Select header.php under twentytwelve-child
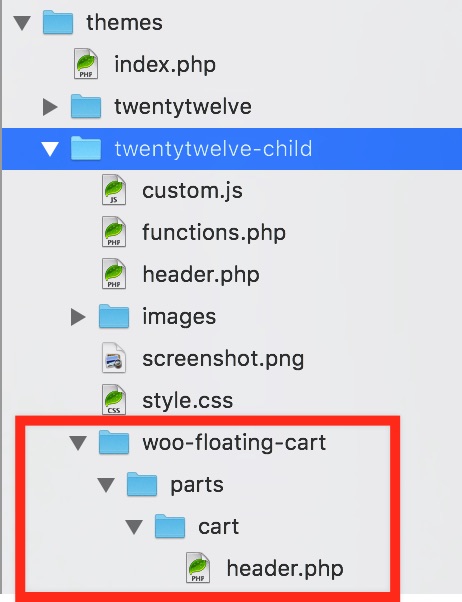Screen dimensions: 462x602 click(201, 275)
